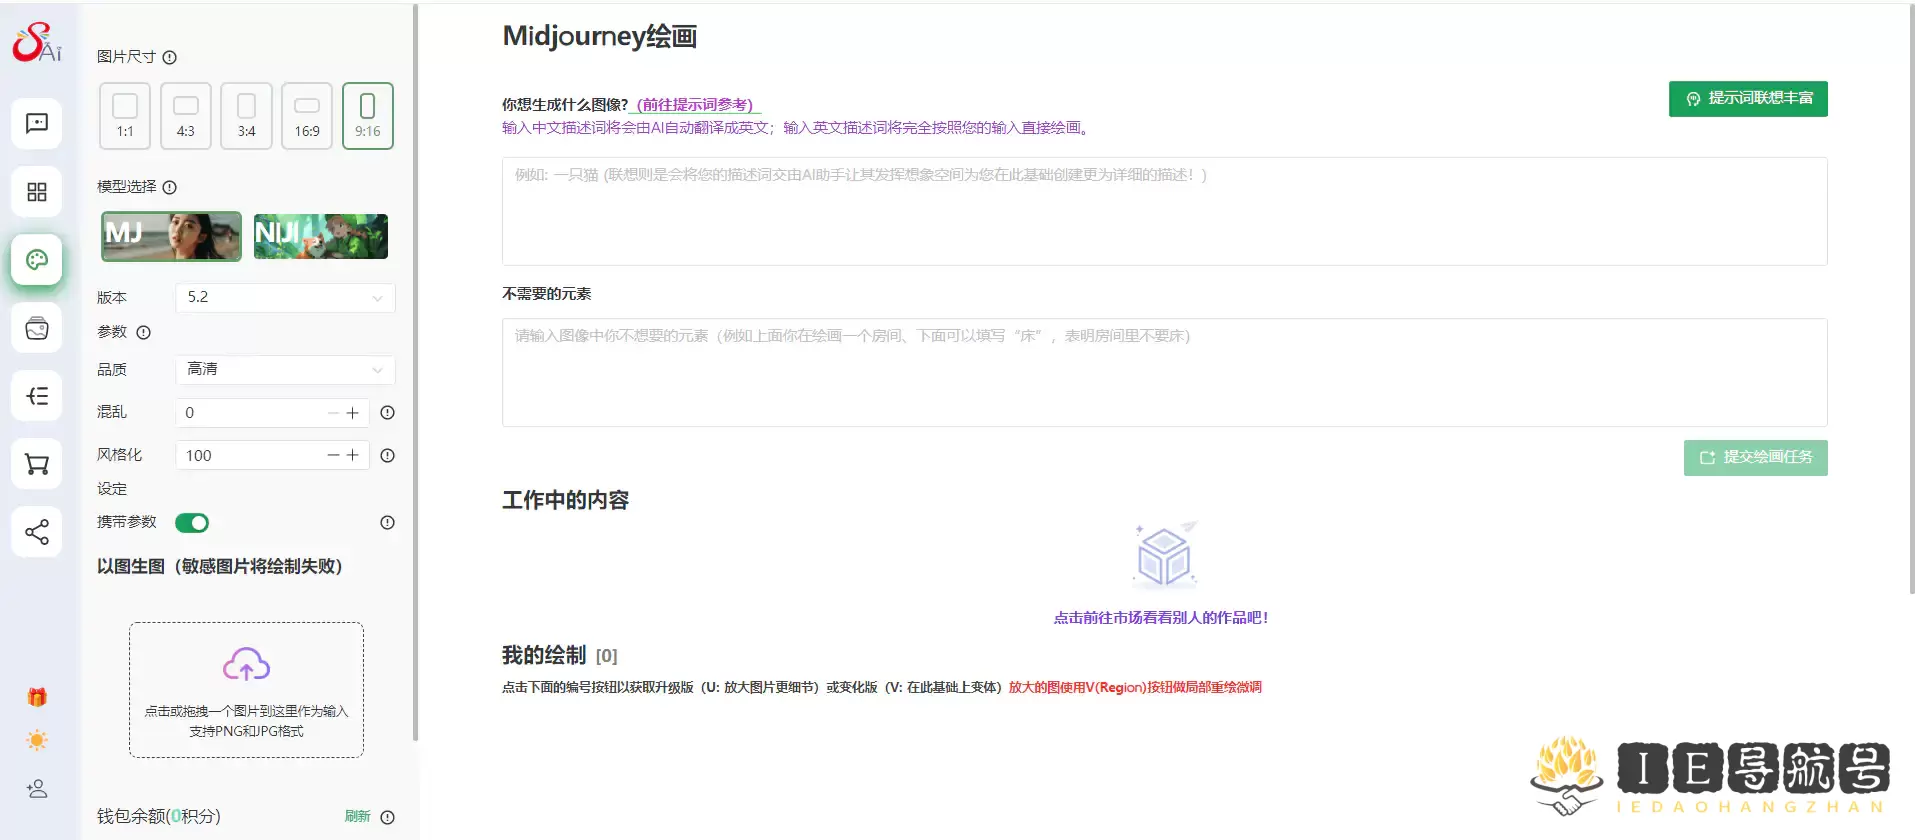Click the cloud upload icon
This screenshot has height=840, width=1915.
coord(246,665)
